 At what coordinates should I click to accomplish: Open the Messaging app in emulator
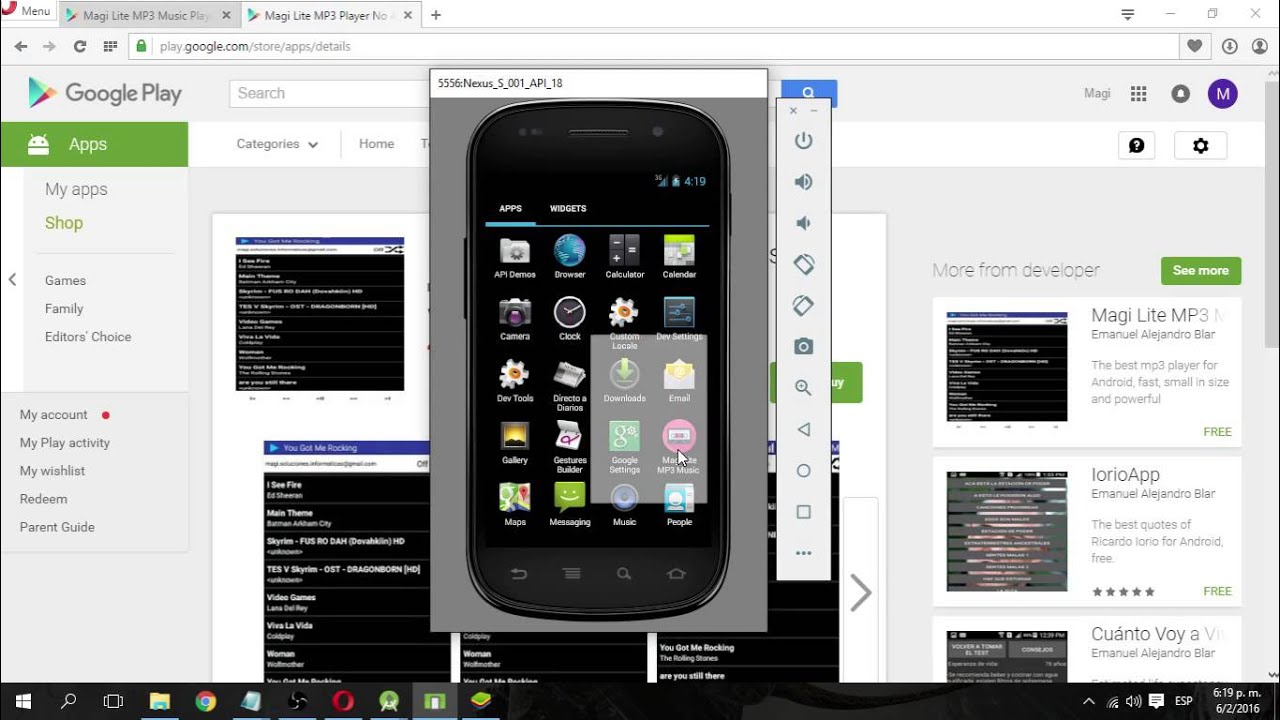(570, 504)
